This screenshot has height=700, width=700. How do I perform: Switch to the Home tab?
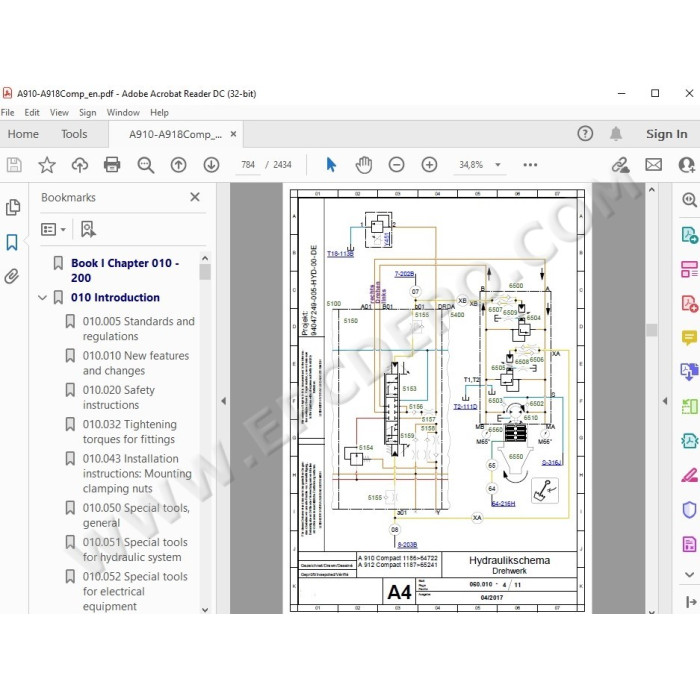23,134
